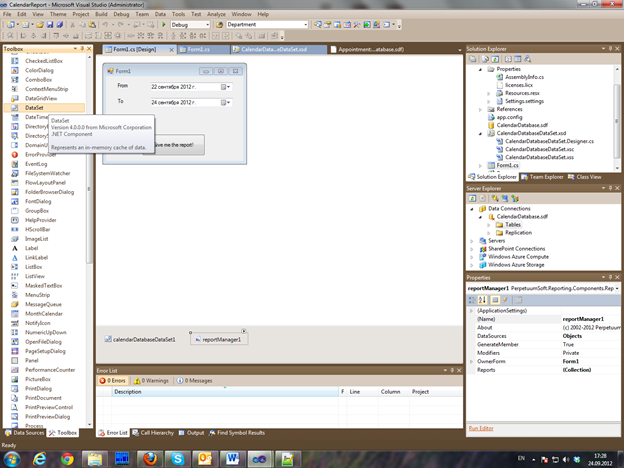The width and height of the screenshot is (624, 468).
Task: Toggle the 0 Errors filter
Action: 113,380
